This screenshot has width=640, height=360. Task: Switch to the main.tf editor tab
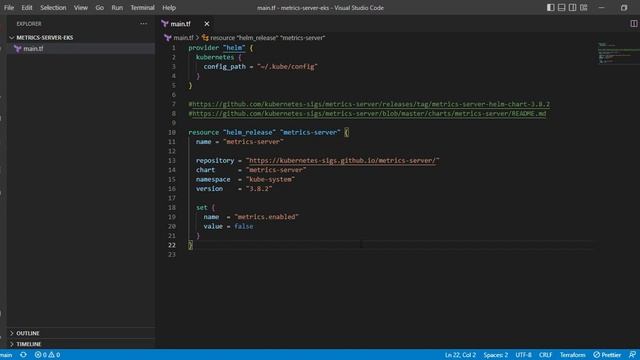point(181,24)
